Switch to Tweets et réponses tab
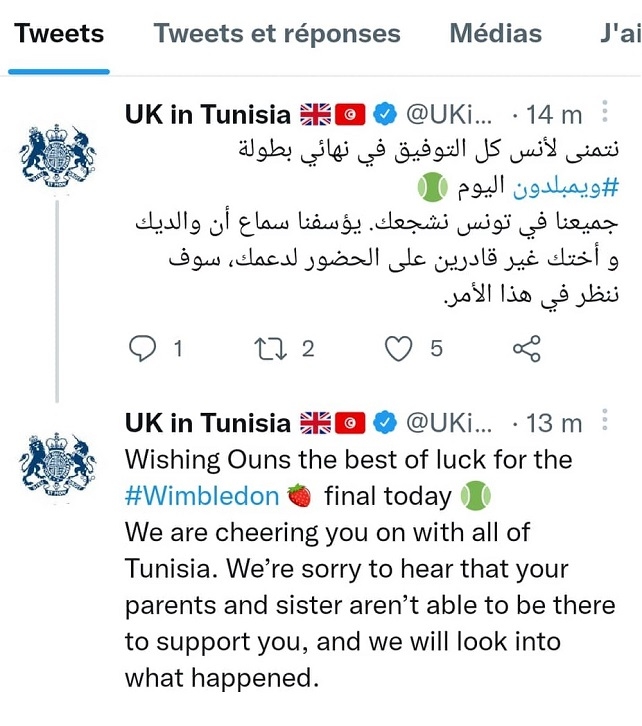 pyautogui.click(x=277, y=33)
